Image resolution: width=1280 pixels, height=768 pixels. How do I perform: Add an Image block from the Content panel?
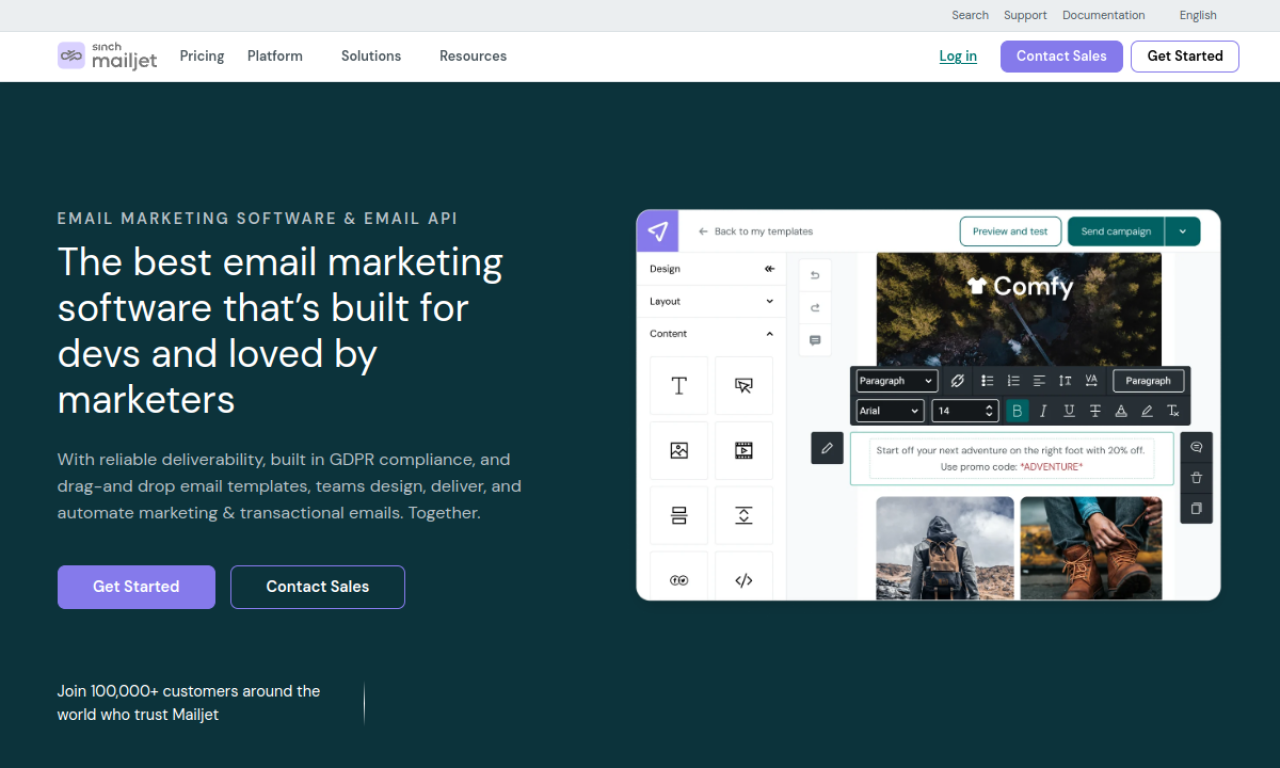click(x=679, y=450)
